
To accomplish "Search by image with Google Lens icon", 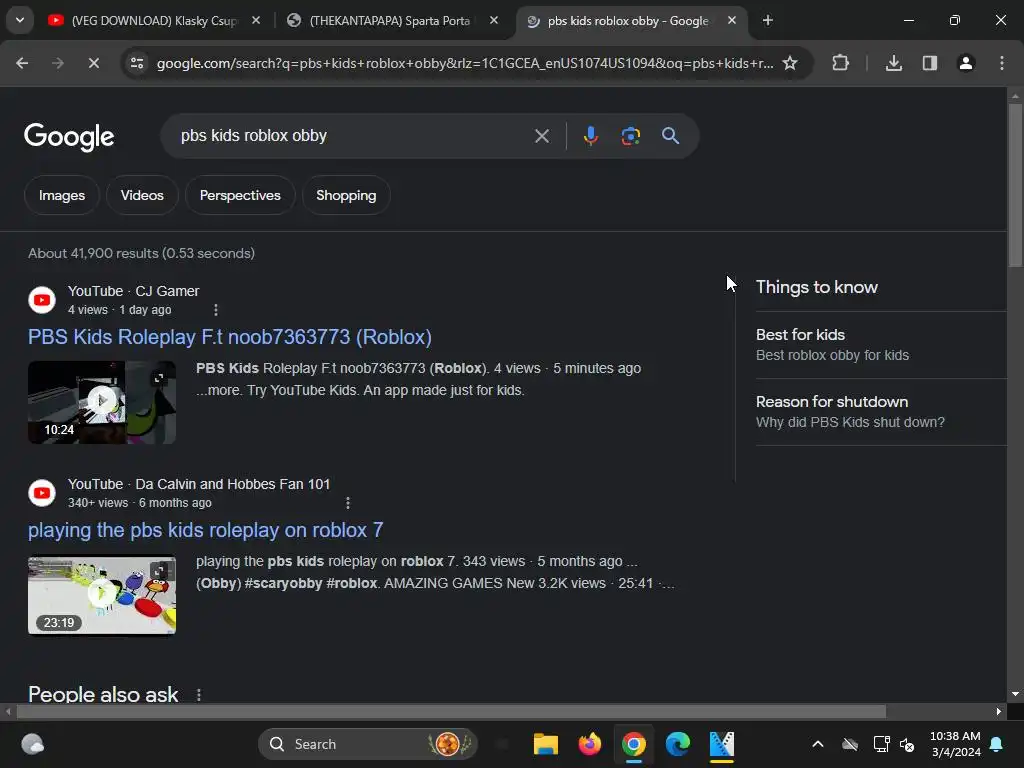I will [631, 136].
